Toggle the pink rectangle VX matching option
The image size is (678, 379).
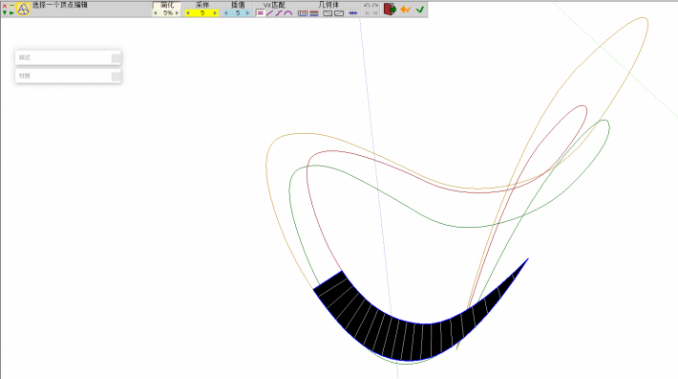260,13
